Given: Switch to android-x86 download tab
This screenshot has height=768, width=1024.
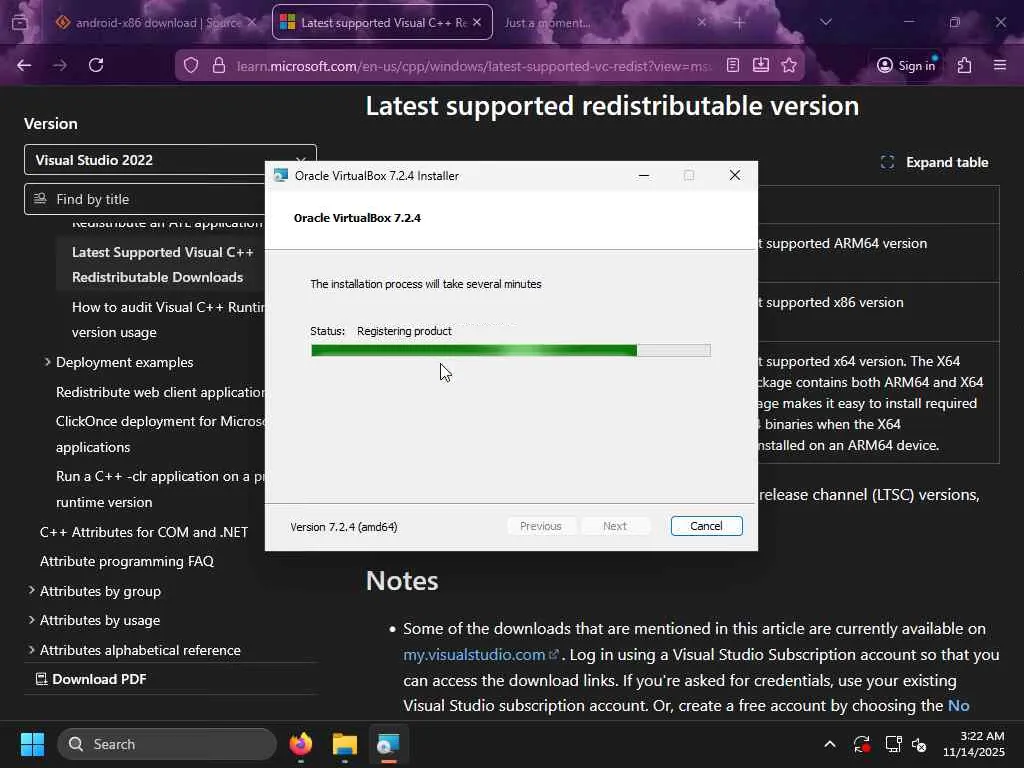Looking at the screenshot, I should [157, 22].
